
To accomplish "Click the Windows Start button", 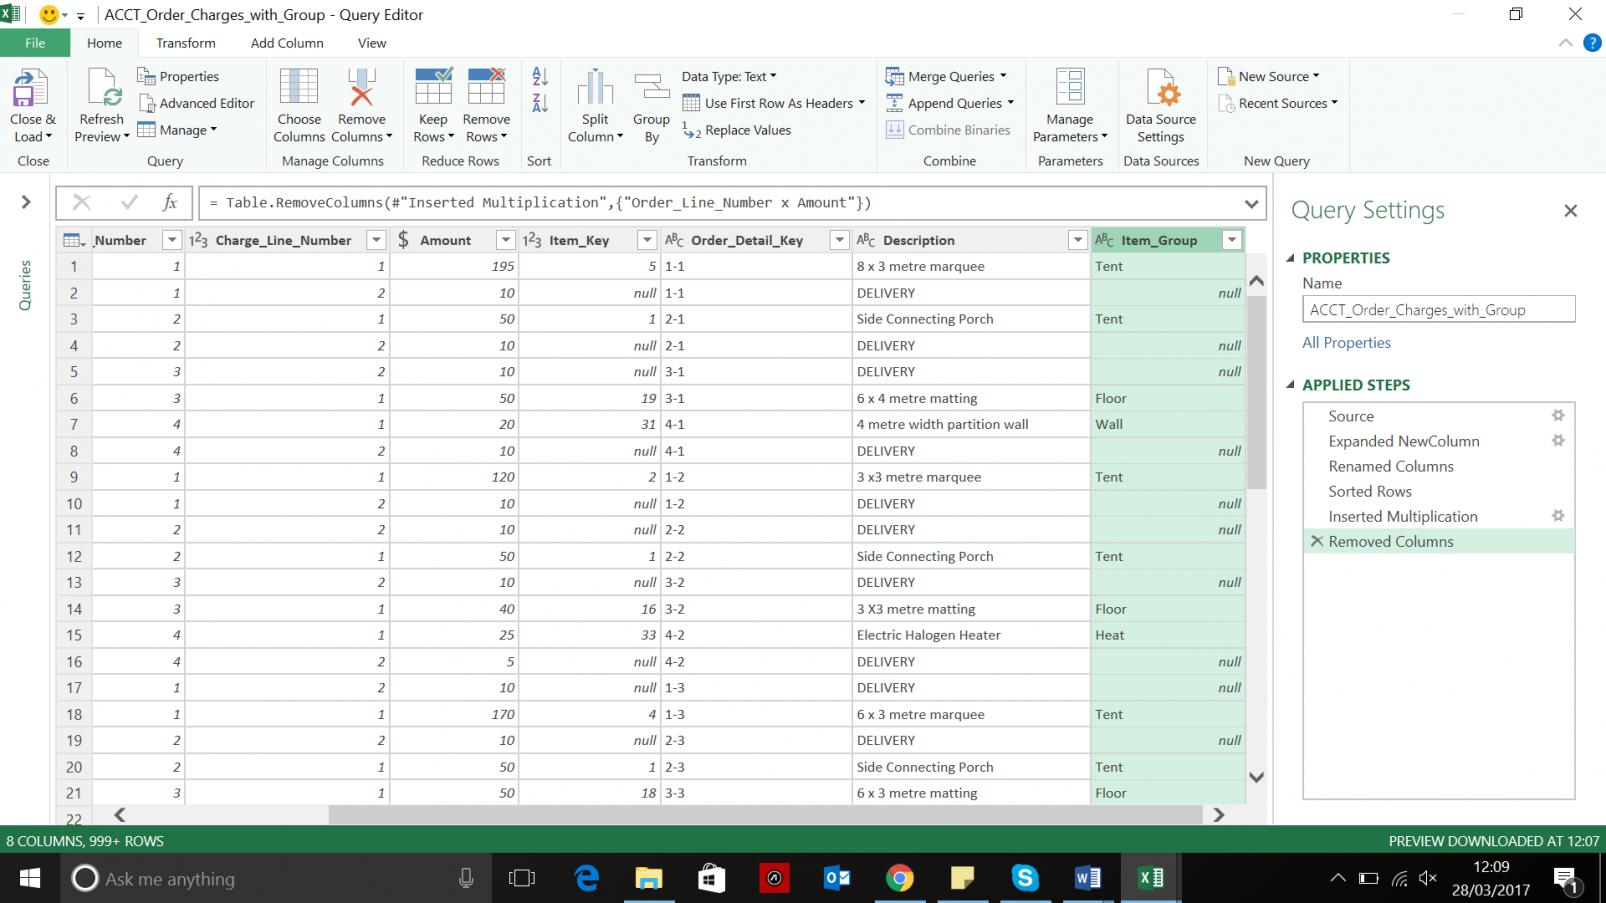I will 30,878.
